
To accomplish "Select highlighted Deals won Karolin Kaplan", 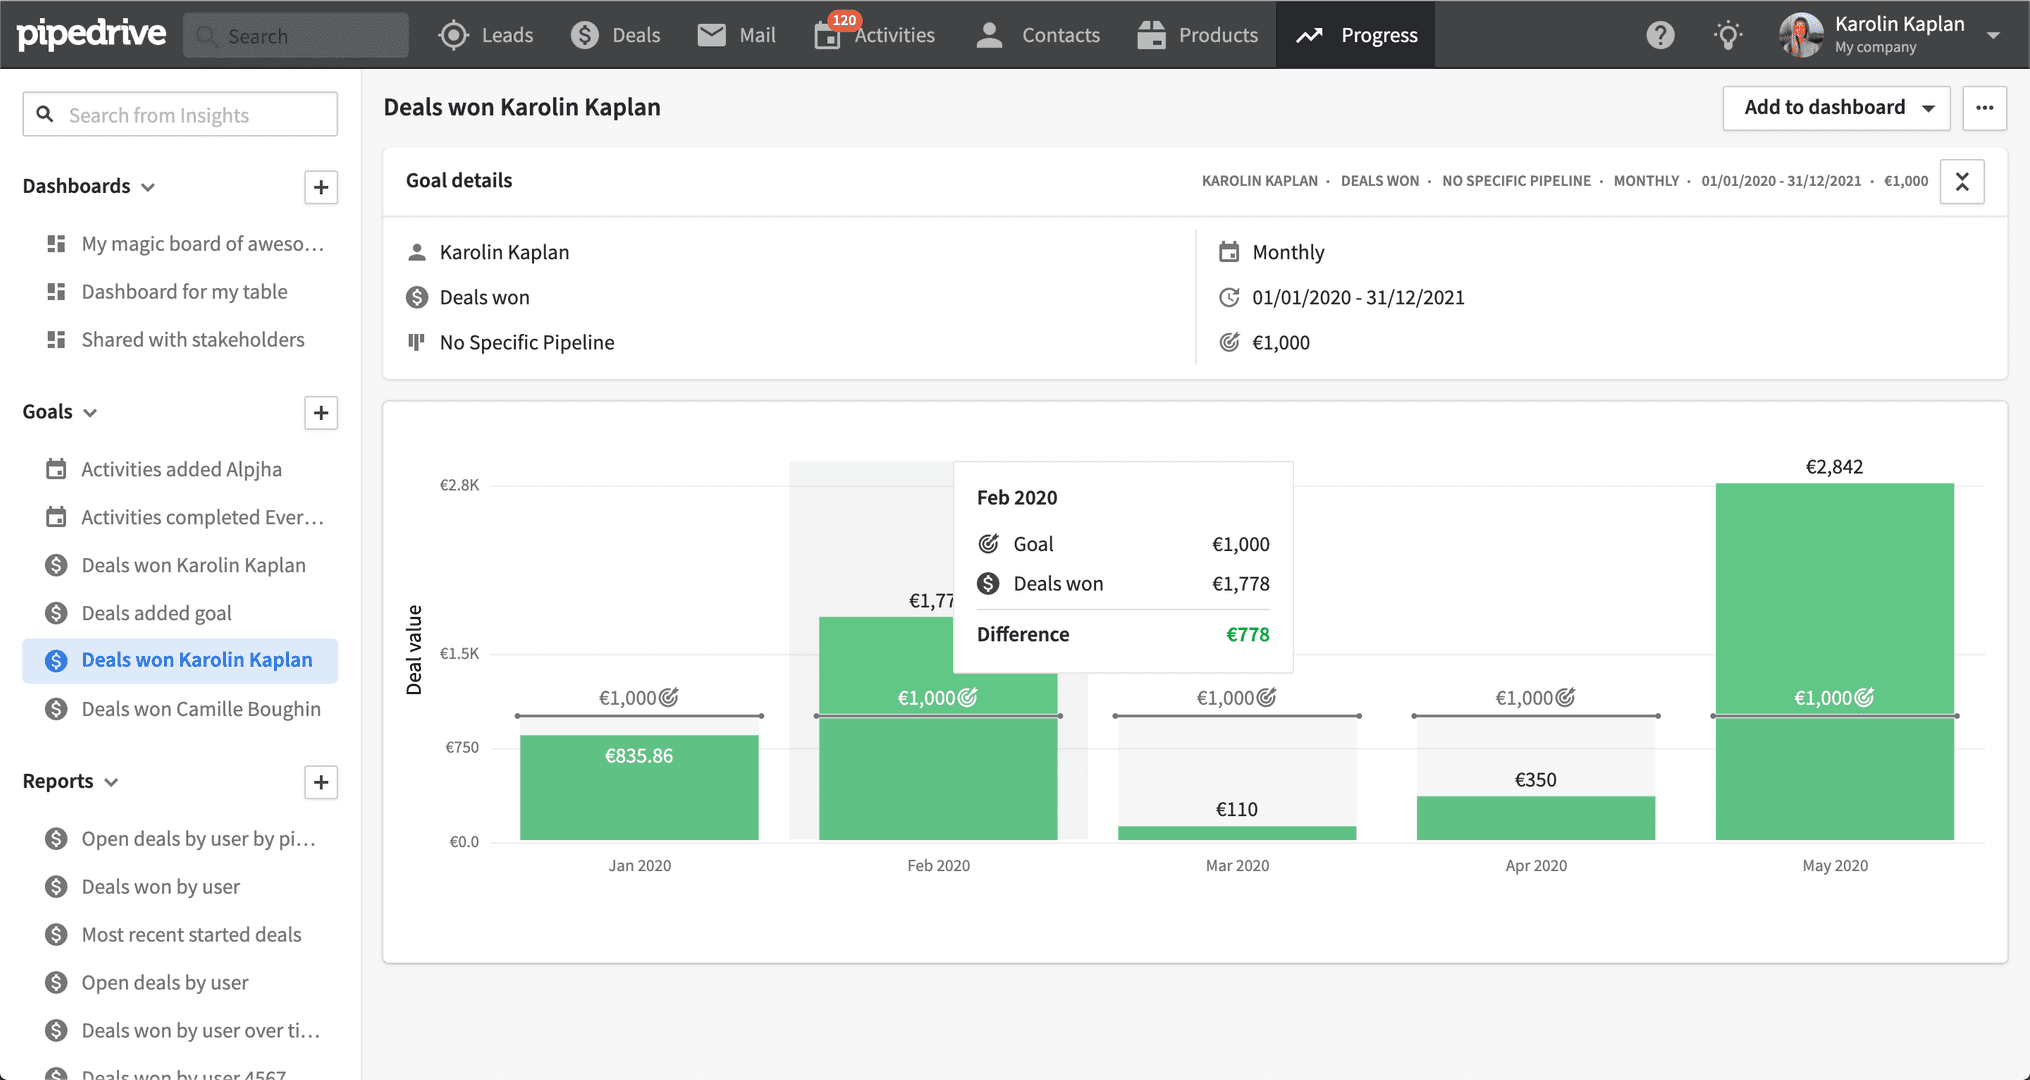I will click(180, 660).
